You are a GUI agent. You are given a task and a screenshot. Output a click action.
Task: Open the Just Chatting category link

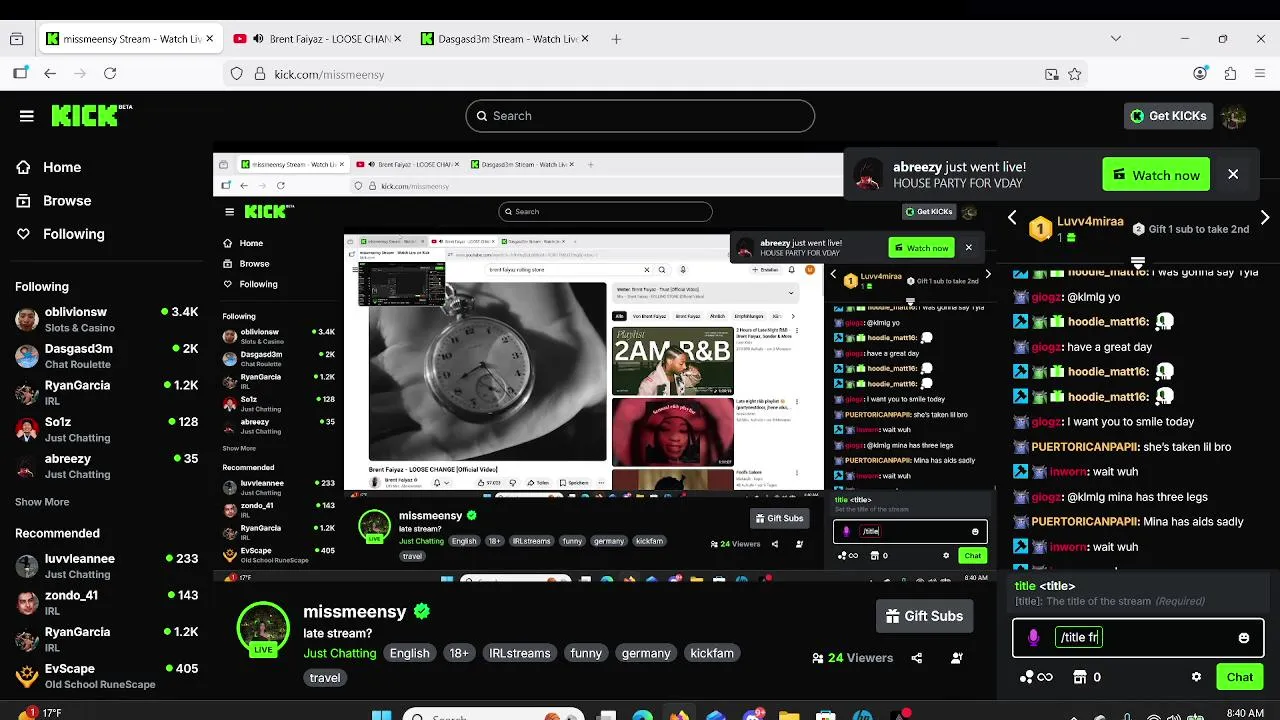(x=340, y=653)
